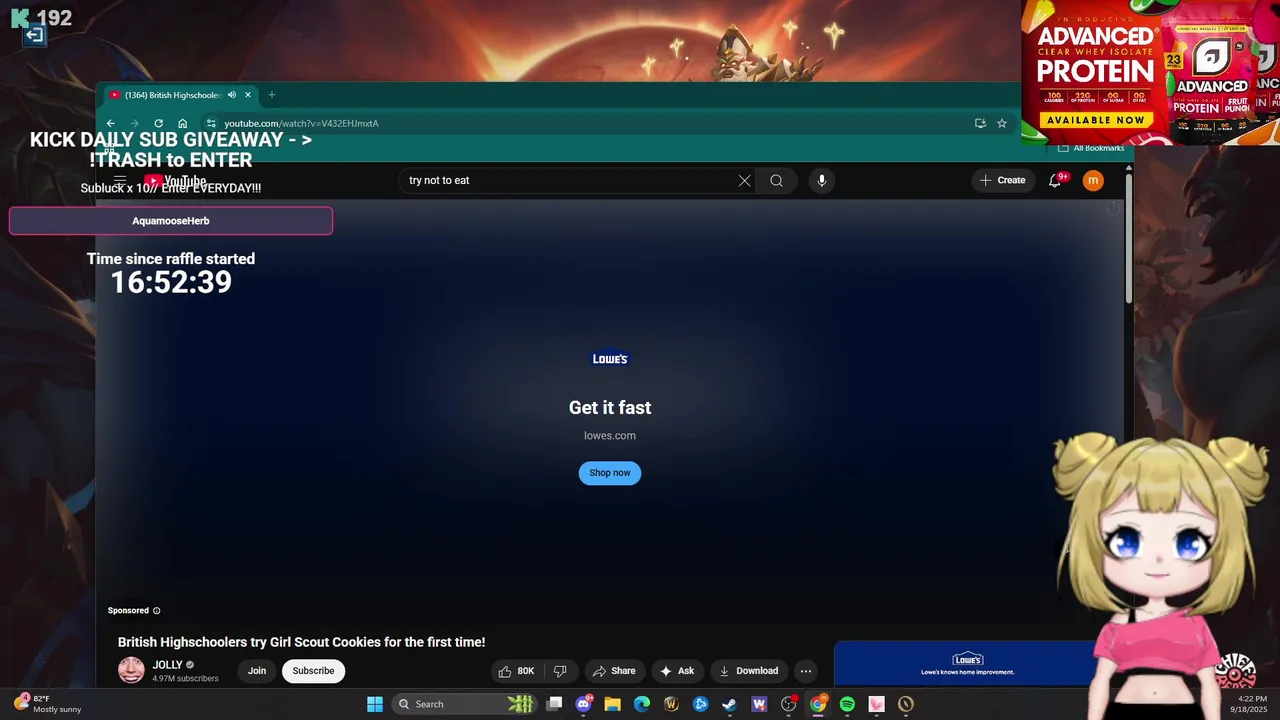
Task: Open the JOLLY channel name link
Action: [x=167, y=665]
